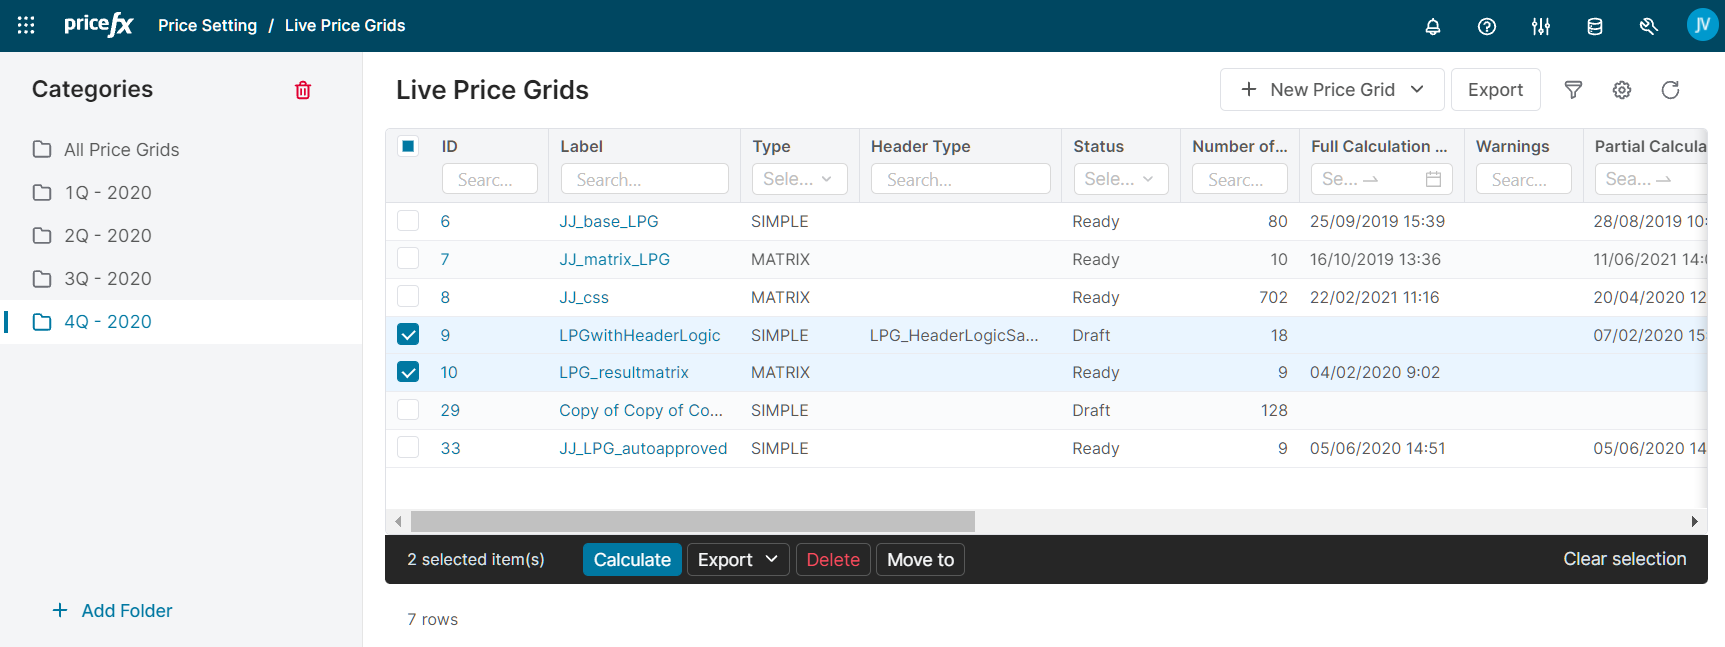Open the notifications bell

1432,26
